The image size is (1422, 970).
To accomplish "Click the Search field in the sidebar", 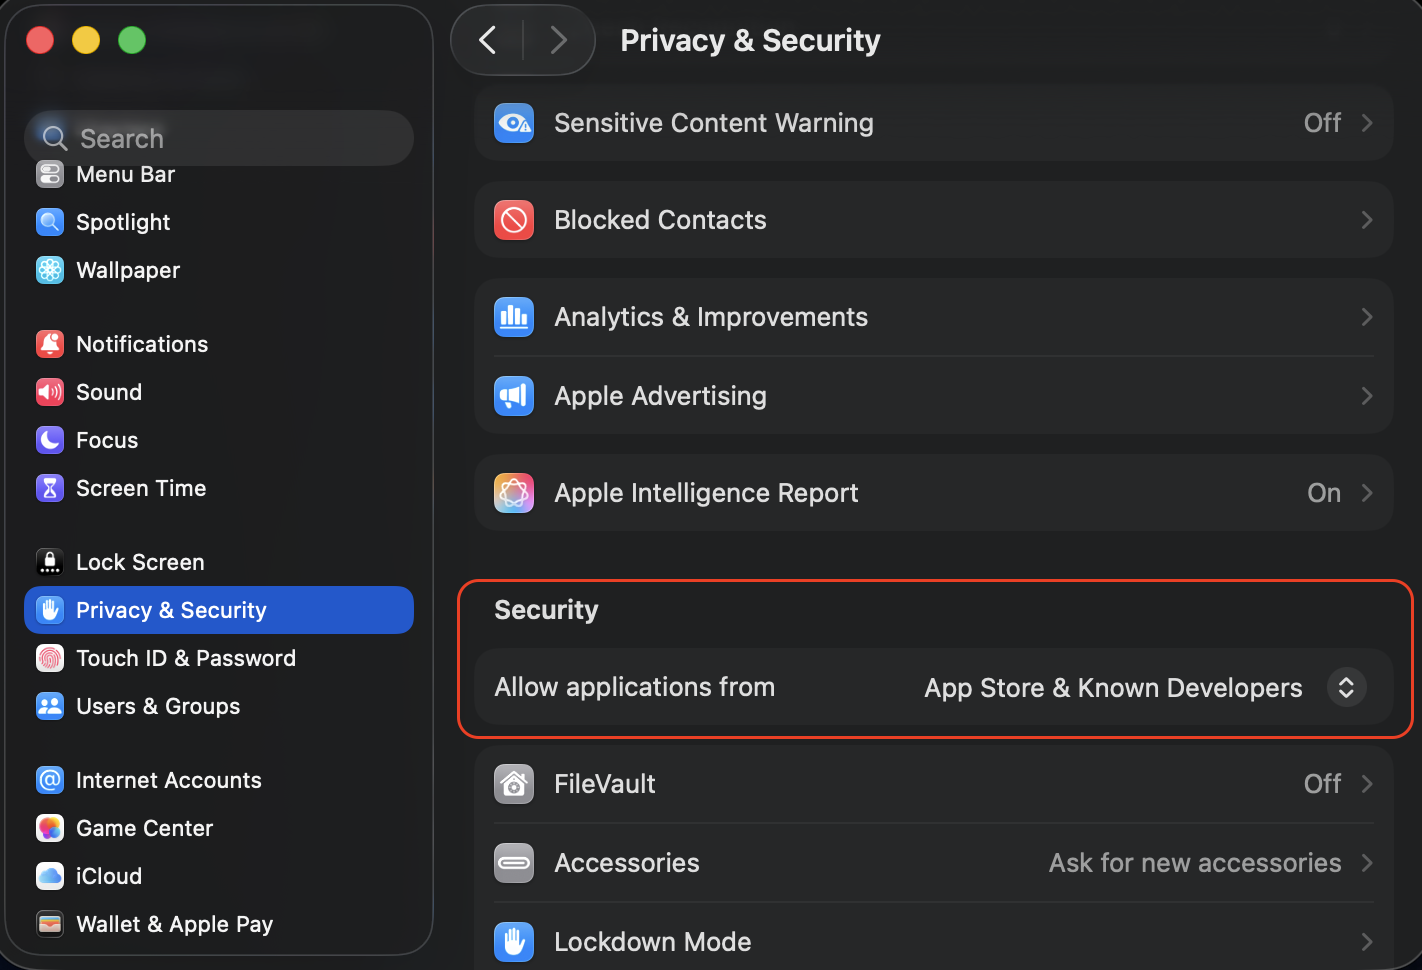I will click(219, 138).
